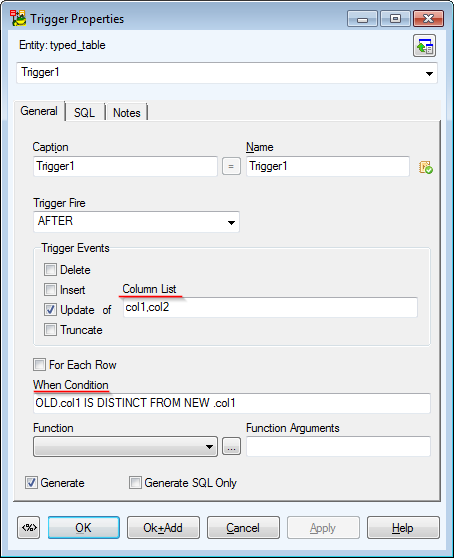This screenshot has height=558, width=454.
Task: Uncheck the Update trigger event
Action: [50, 310]
